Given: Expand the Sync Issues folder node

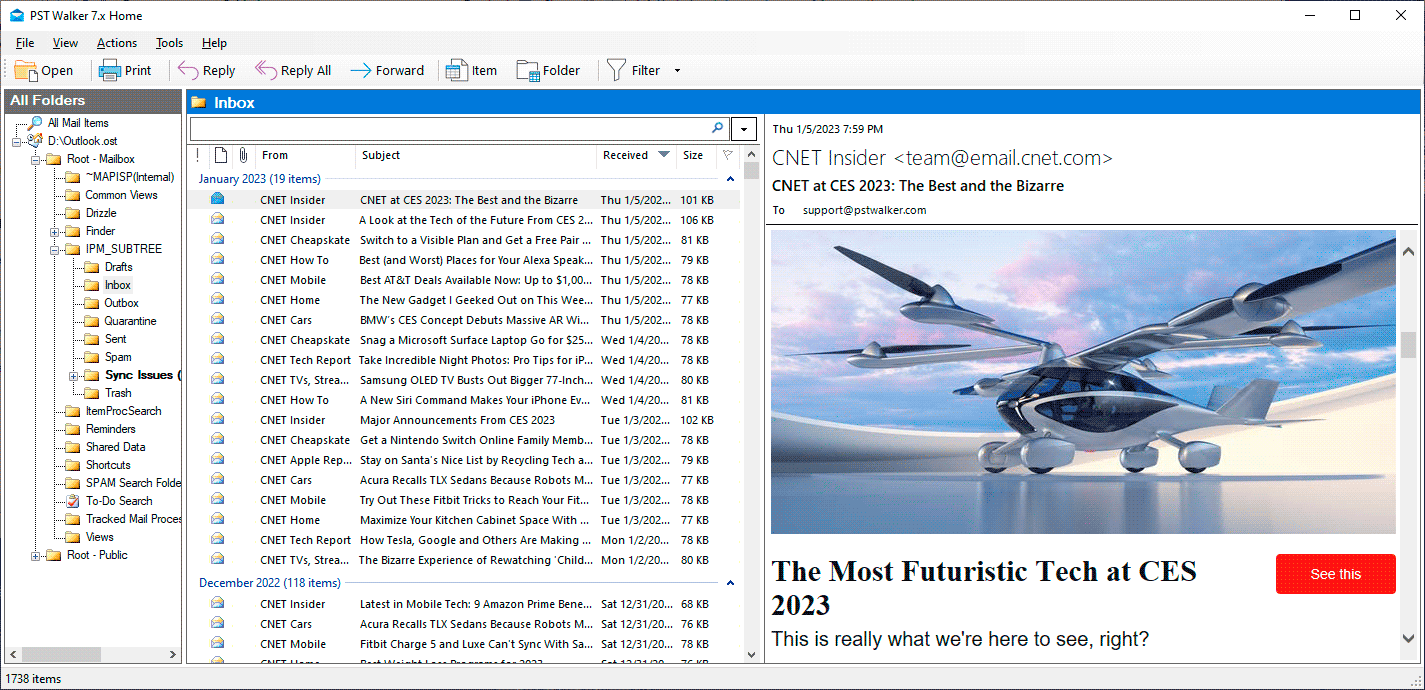Looking at the screenshot, I should (x=74, y=375).
